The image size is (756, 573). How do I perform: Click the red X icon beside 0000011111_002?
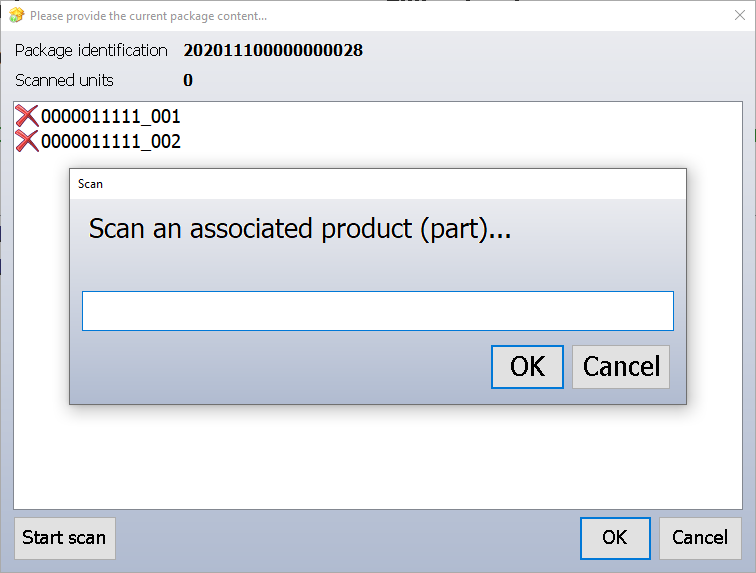click(27, 141)
